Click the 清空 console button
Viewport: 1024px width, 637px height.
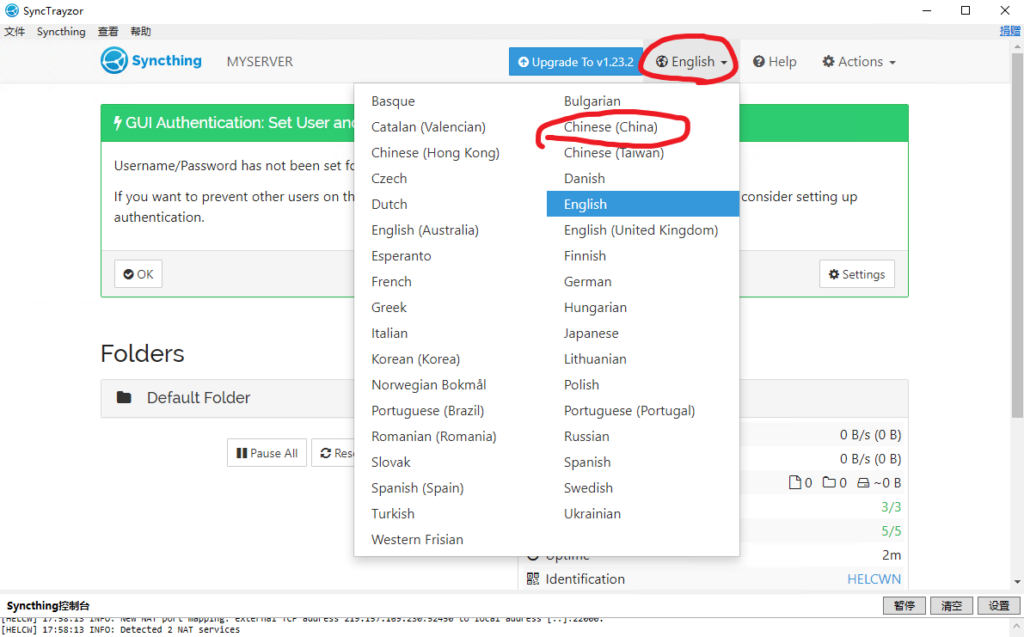click(952, 606)
